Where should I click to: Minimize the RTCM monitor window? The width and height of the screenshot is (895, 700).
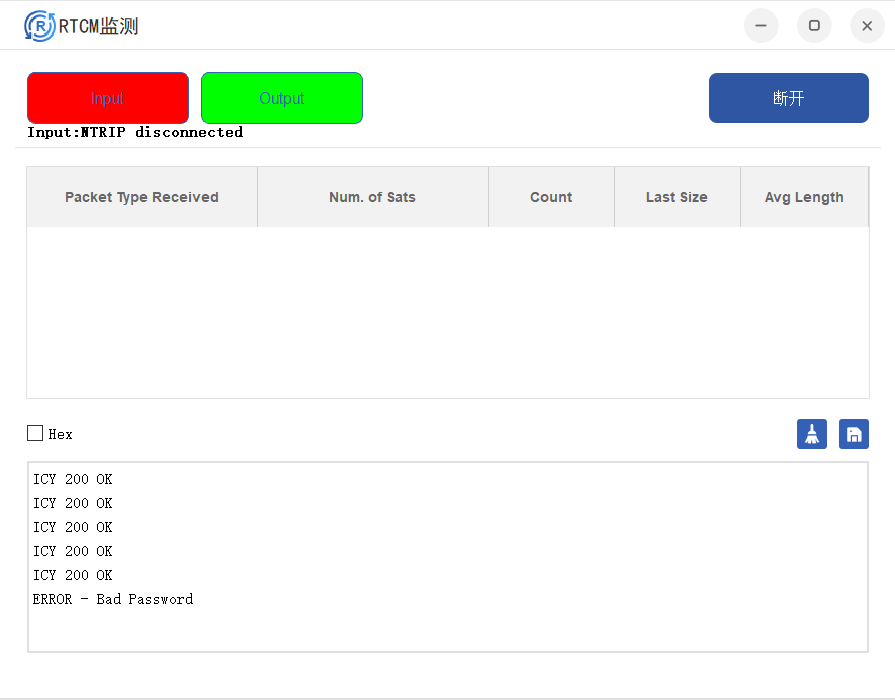761,26
